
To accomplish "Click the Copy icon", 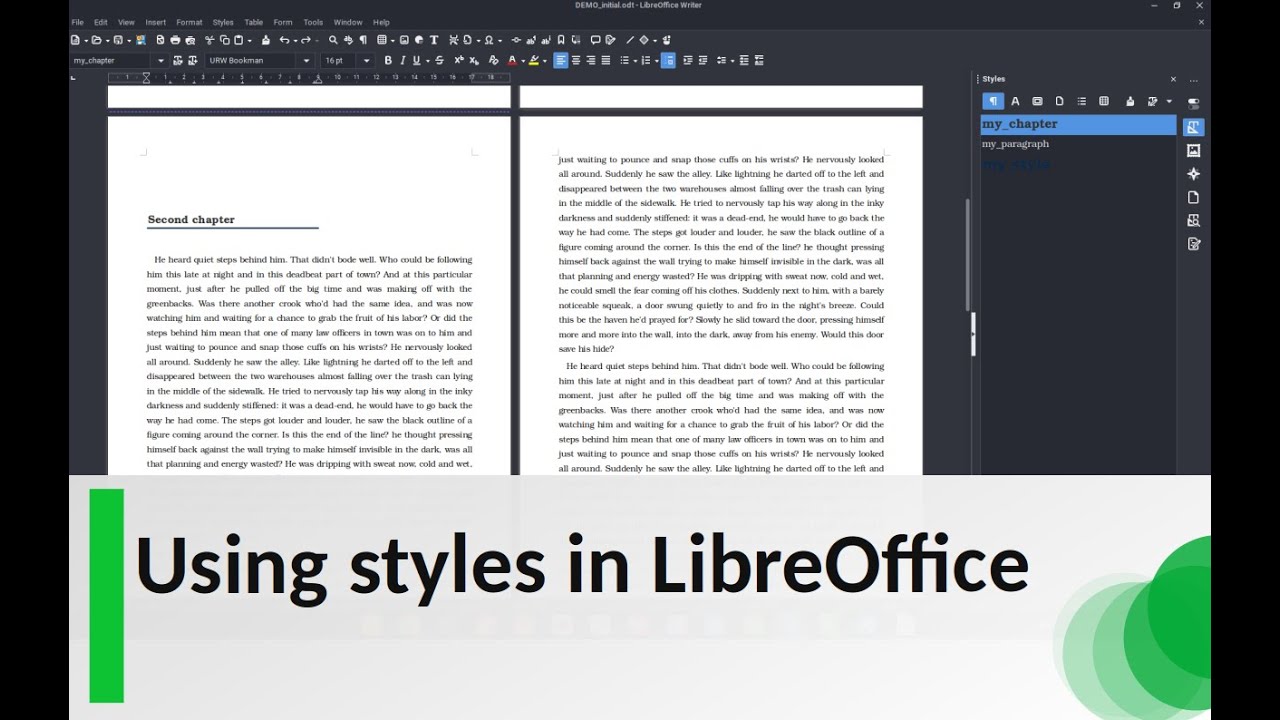I will (224, 40).
